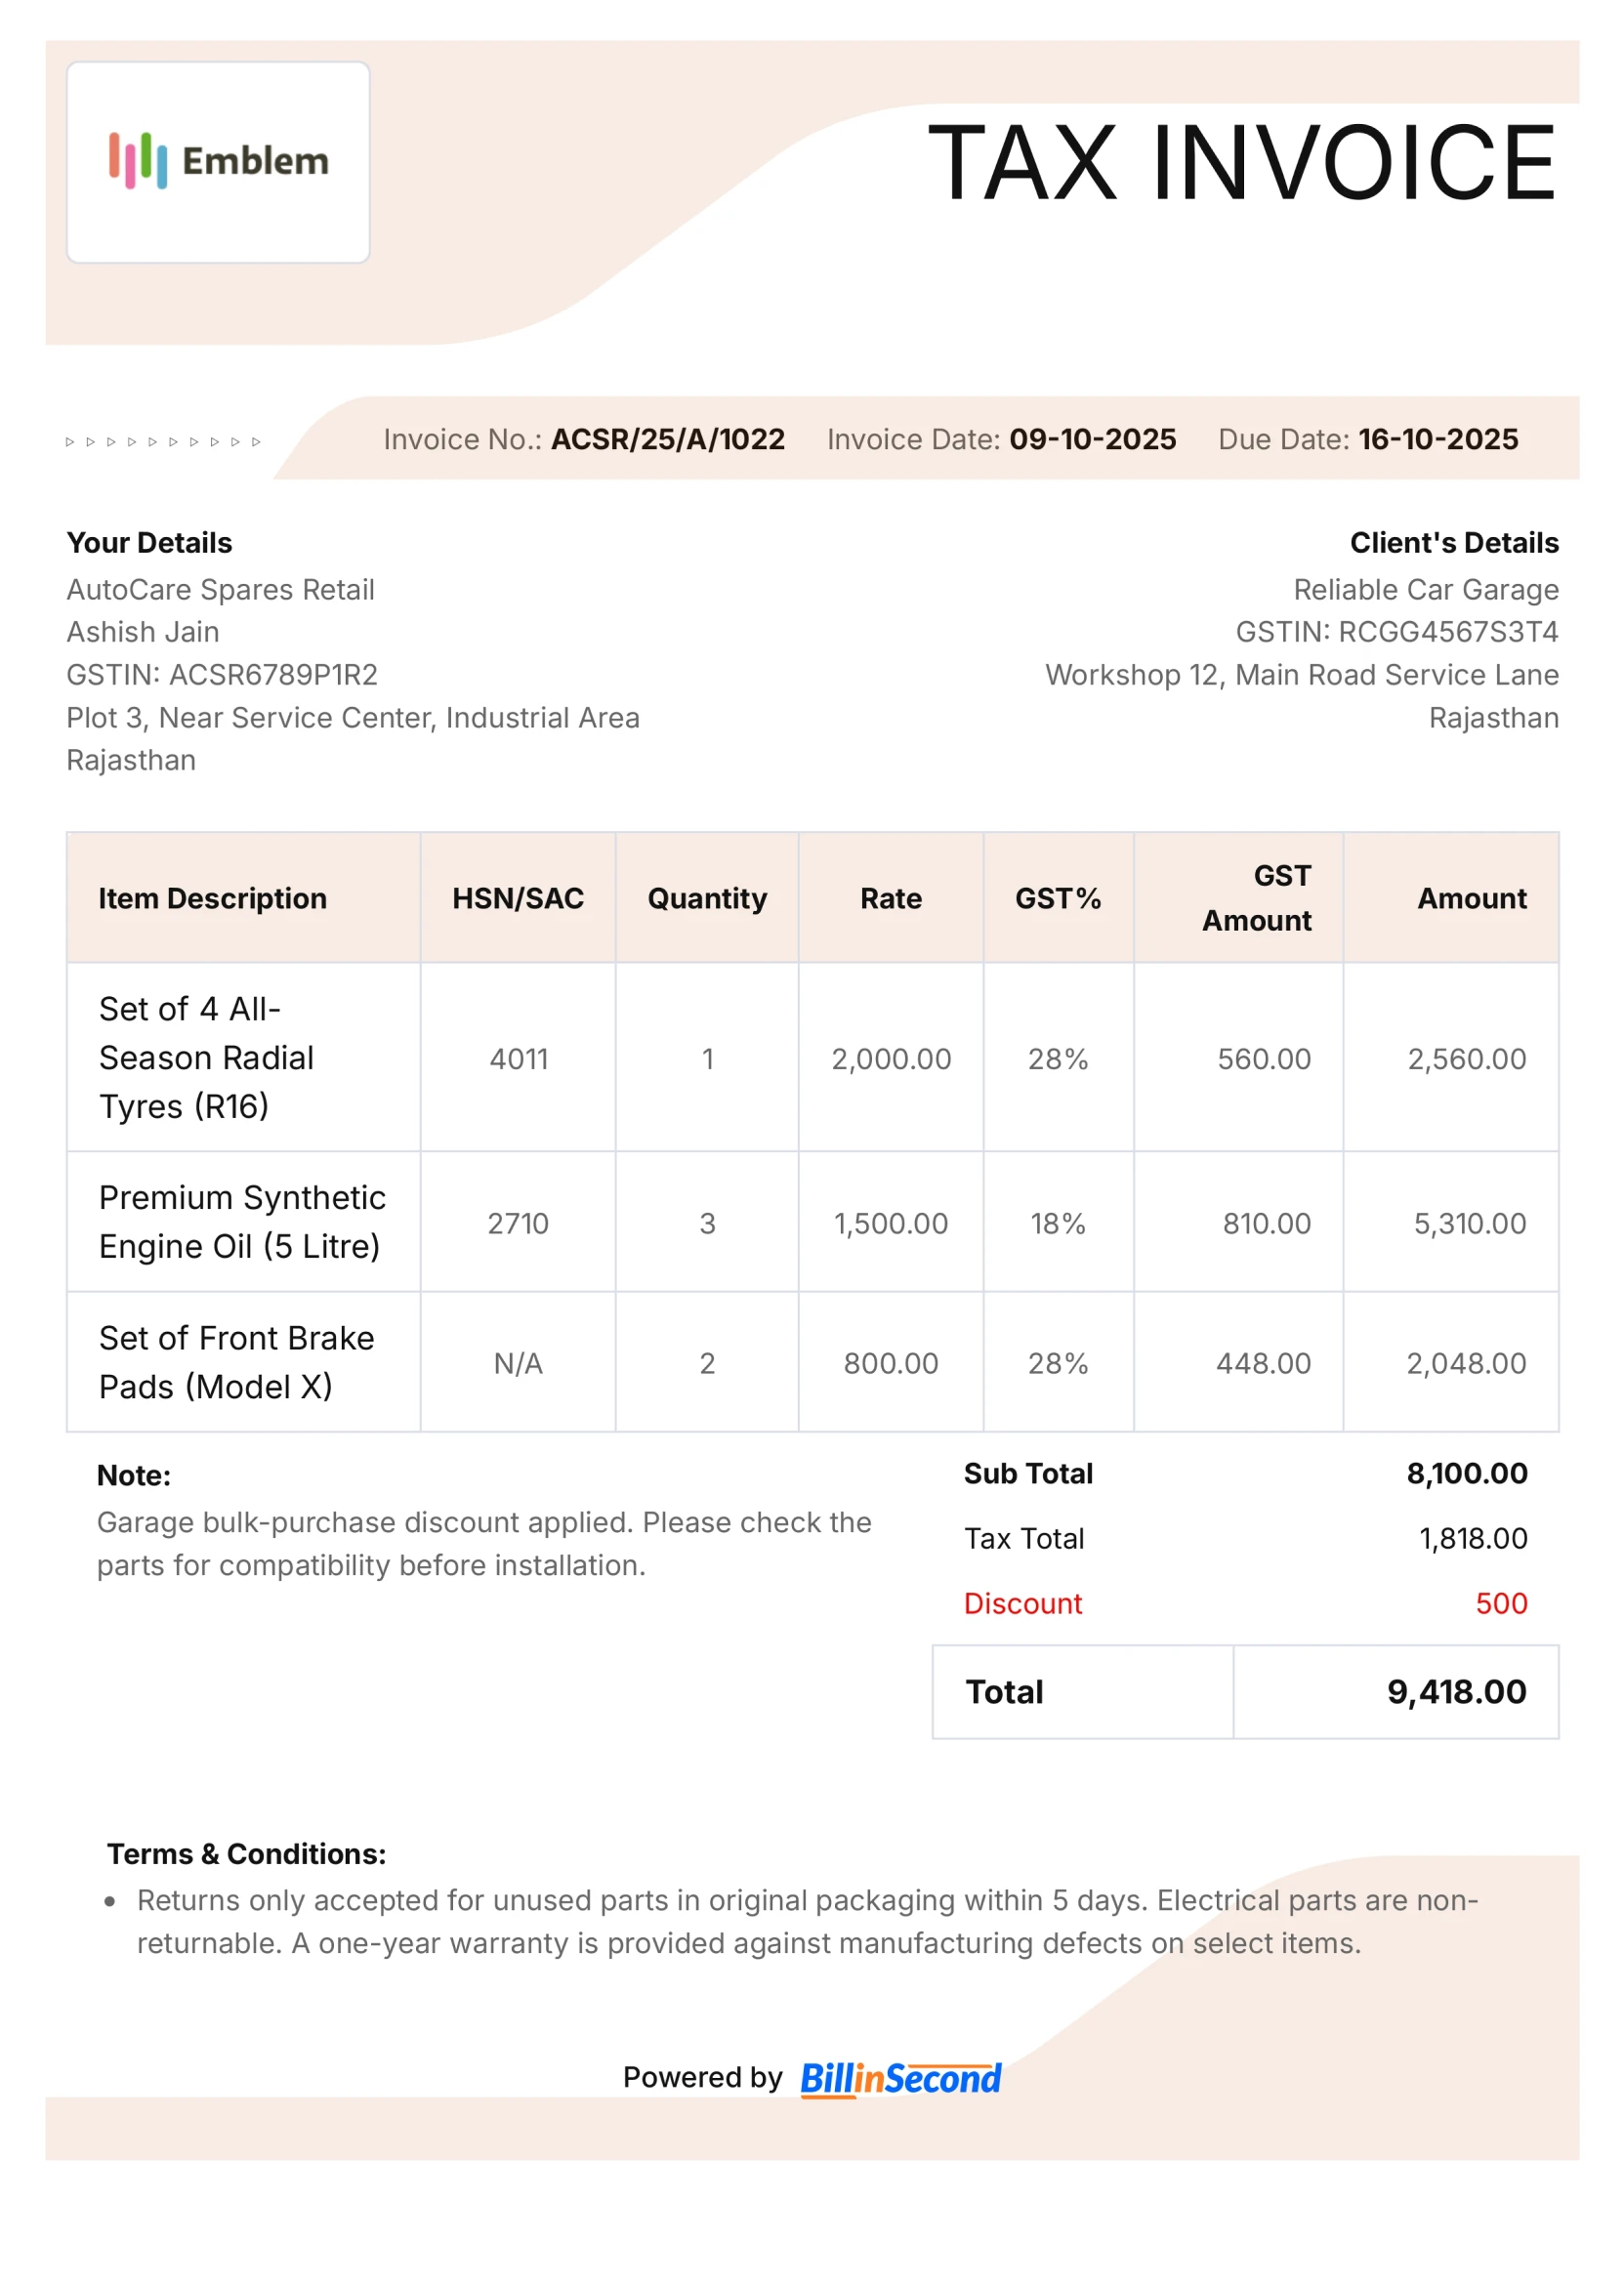Click the Emblem logo

(218, 161)
